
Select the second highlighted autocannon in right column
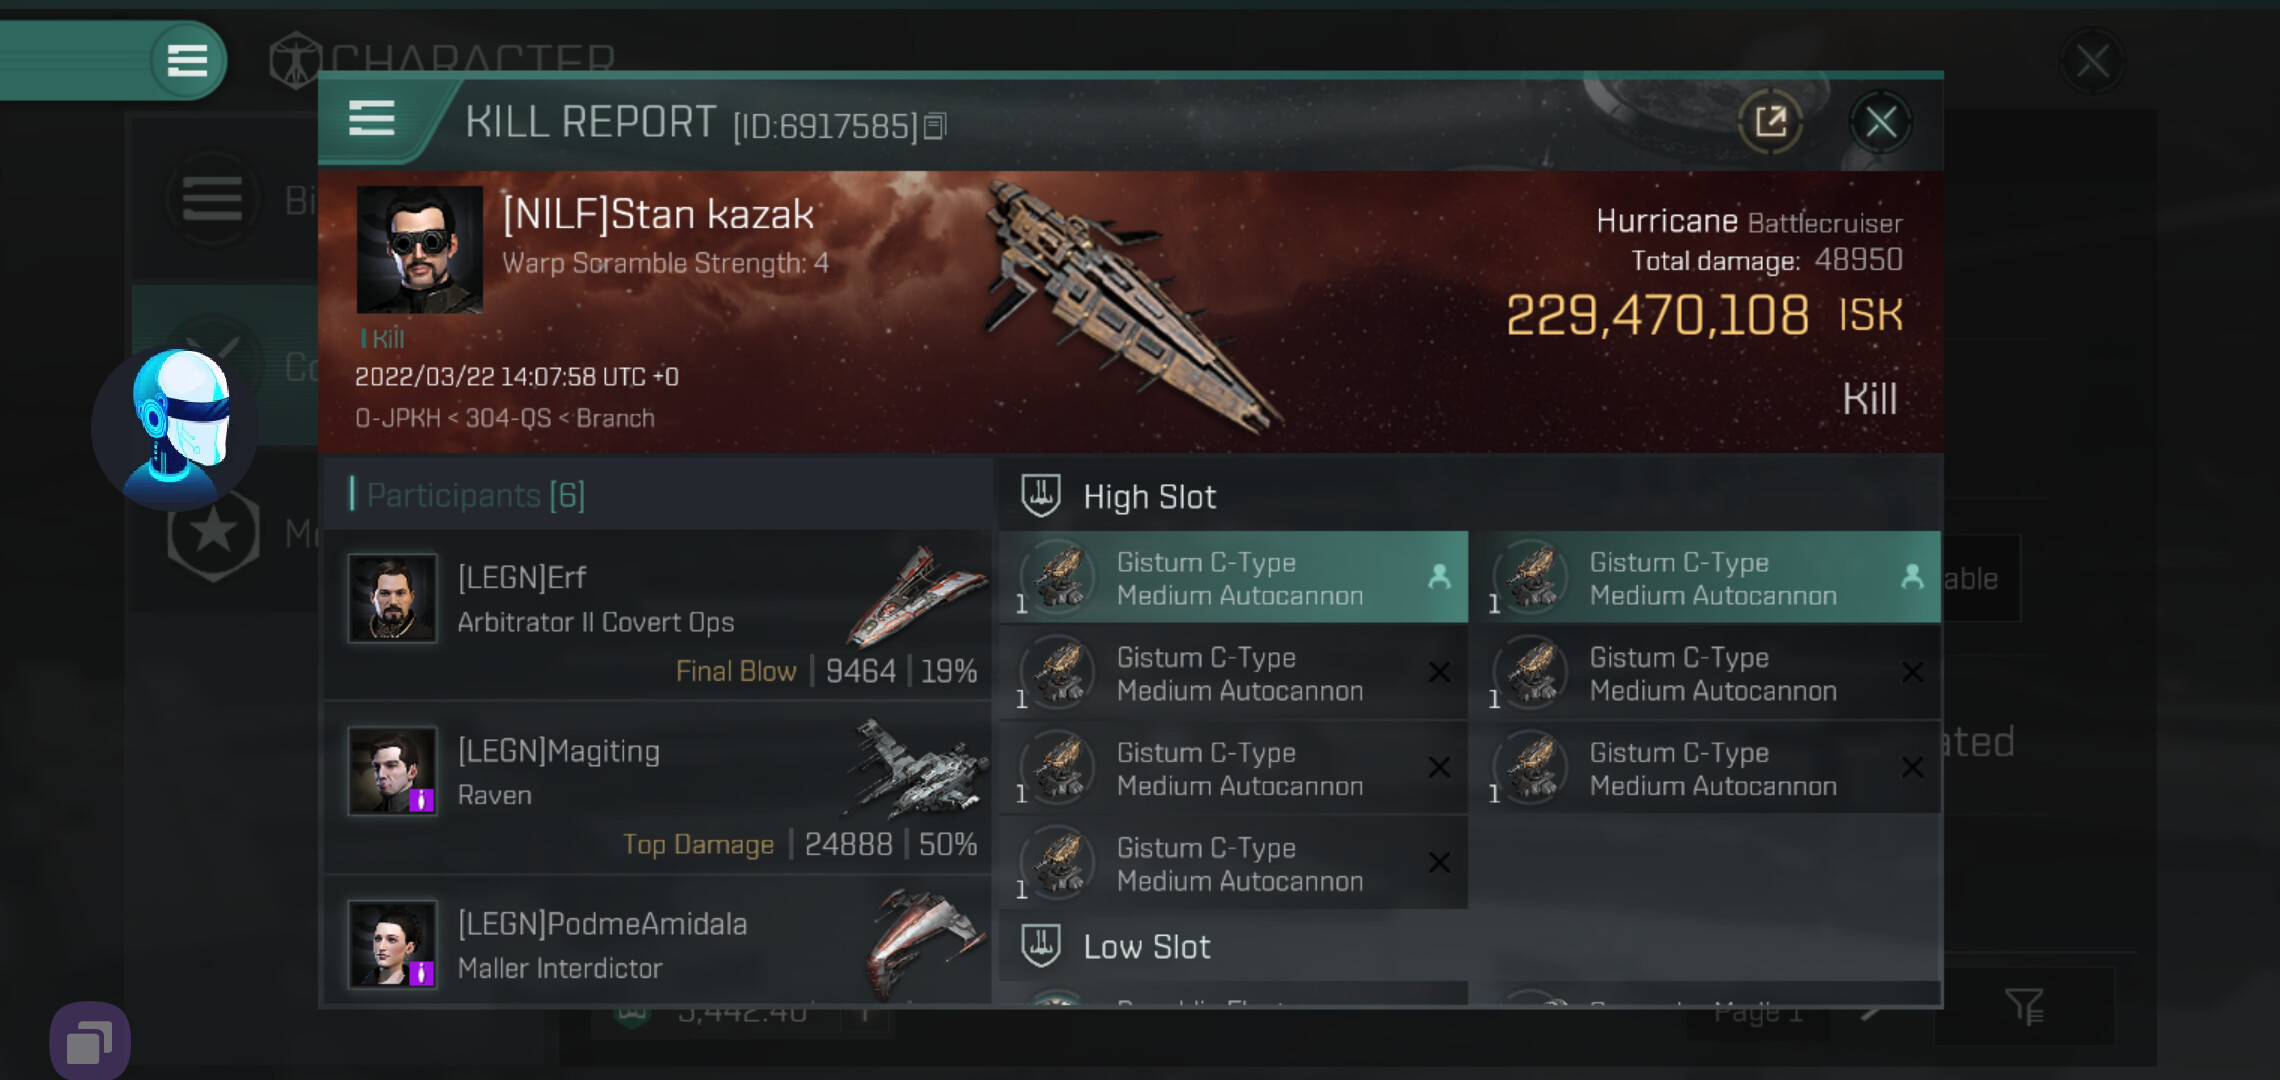click(x=1711, y=578)
